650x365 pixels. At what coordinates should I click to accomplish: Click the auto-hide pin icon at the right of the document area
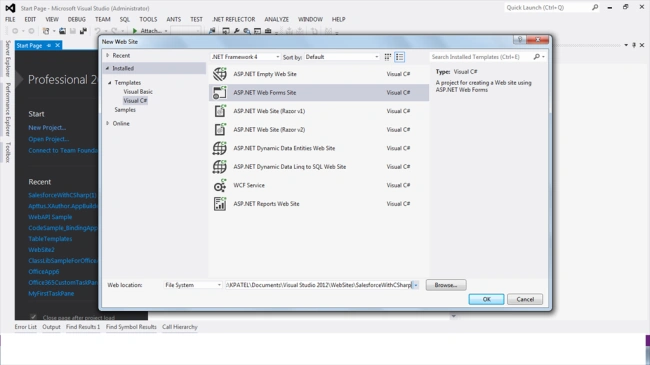[634, 45]
